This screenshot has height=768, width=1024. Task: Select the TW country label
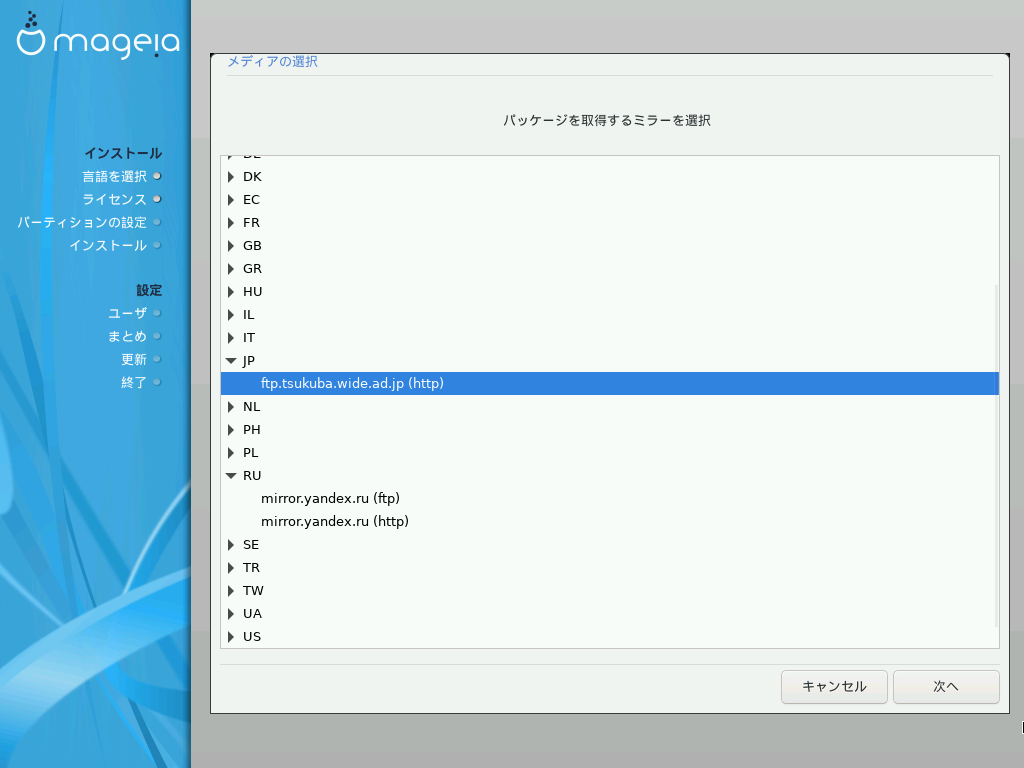click(253, 590)
